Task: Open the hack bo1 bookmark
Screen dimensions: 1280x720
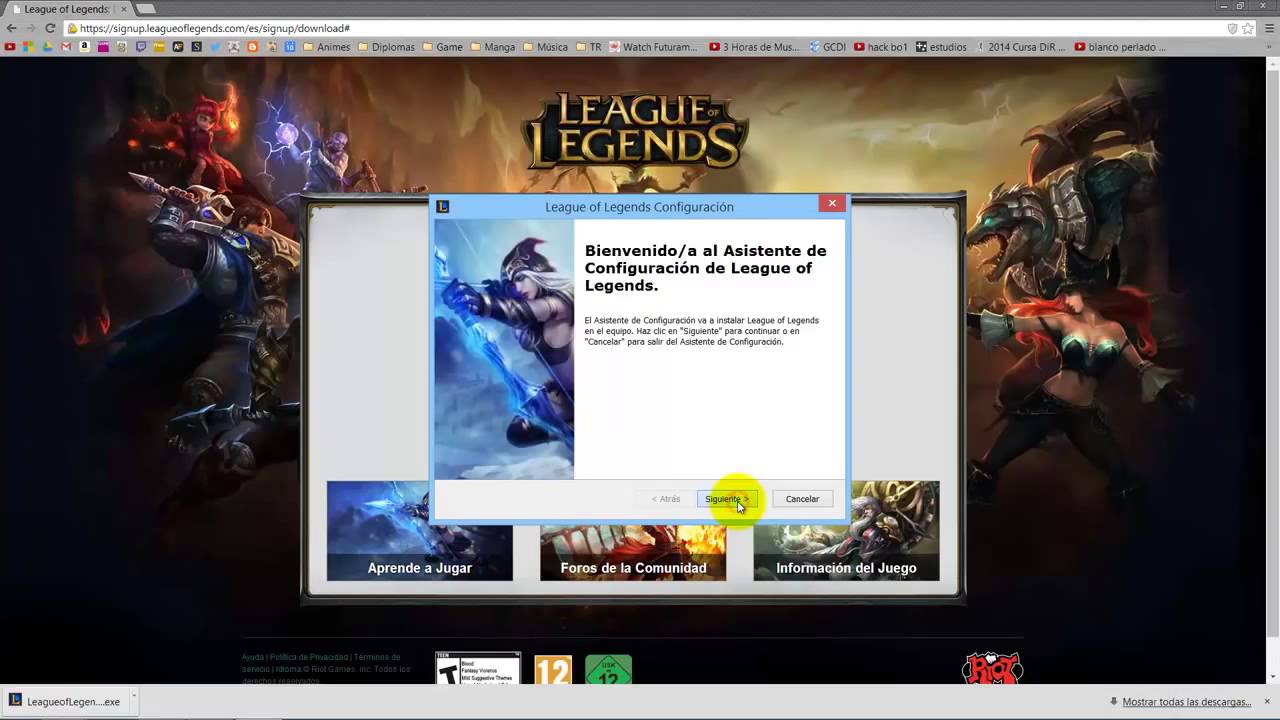Action: [x=880, y=47]
